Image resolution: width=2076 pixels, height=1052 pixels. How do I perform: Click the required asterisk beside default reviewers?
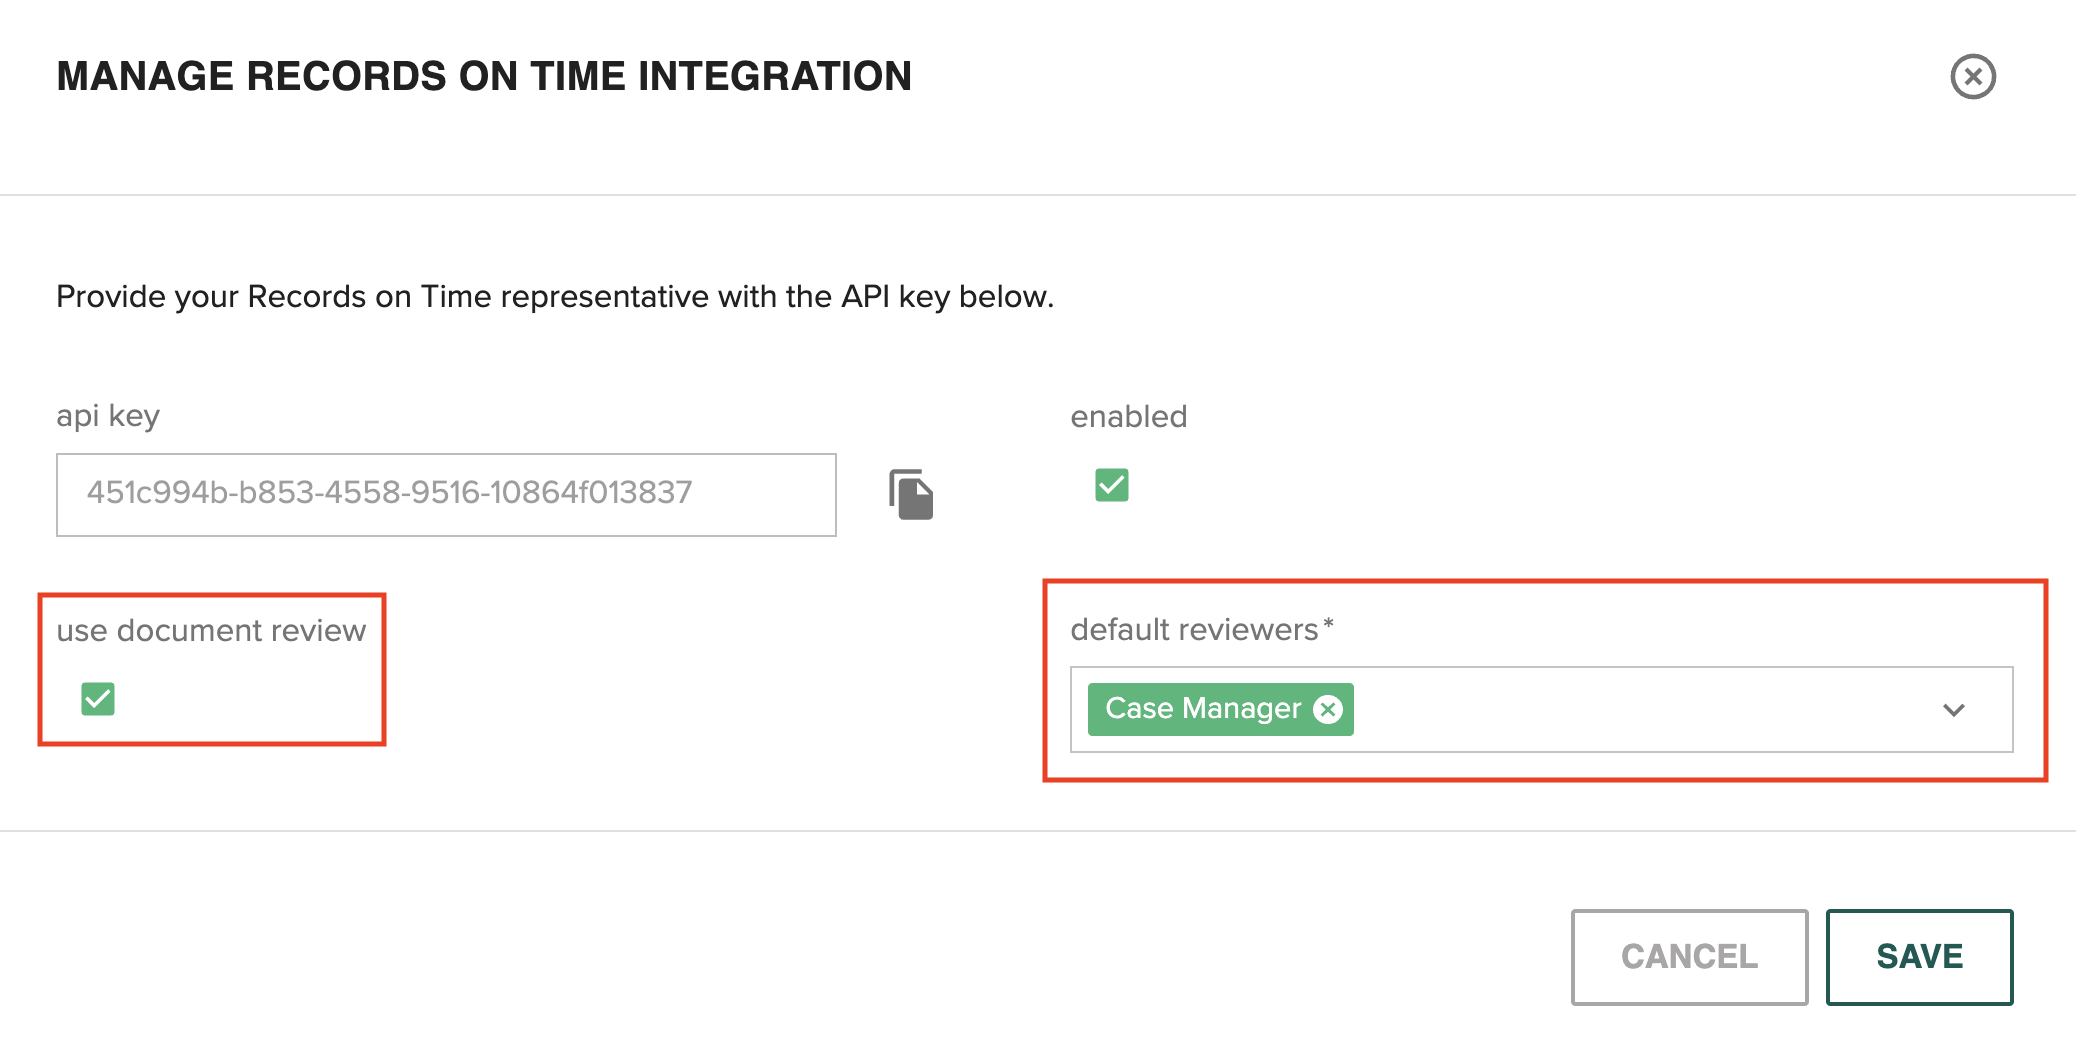(1328, 624)
